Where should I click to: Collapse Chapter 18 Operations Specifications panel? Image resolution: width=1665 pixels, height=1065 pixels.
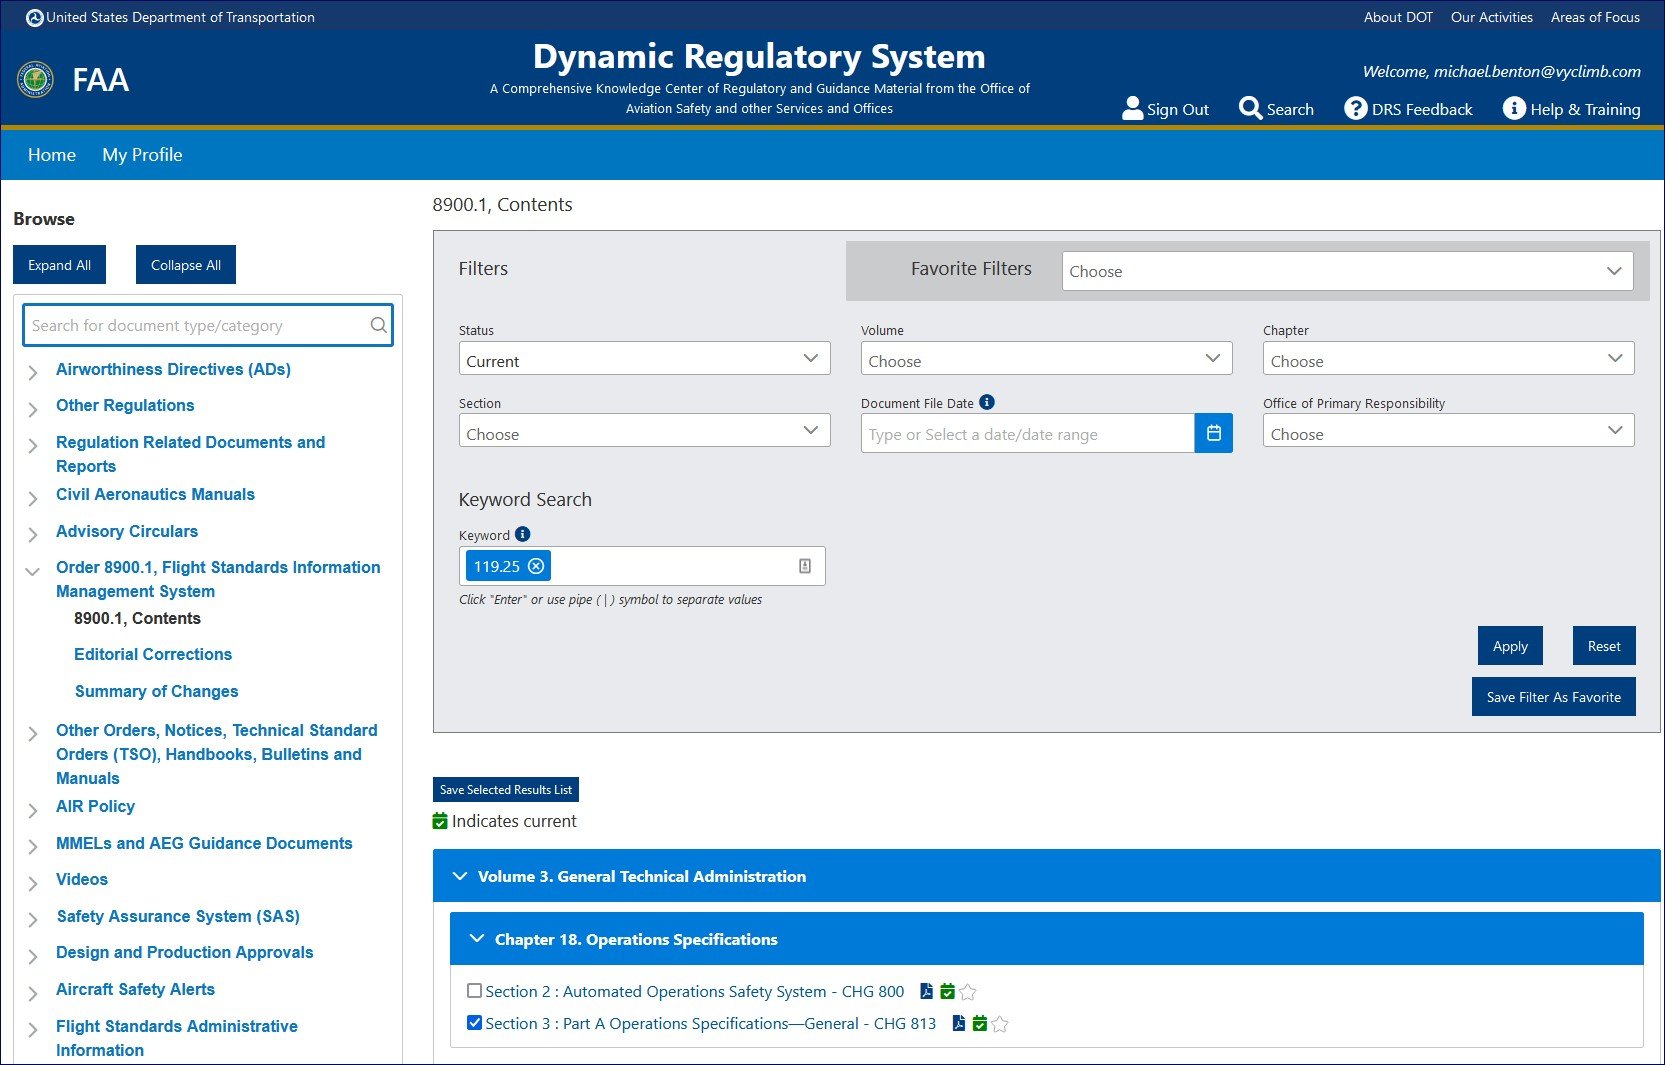pyautogui.click(x=476, y=939)
